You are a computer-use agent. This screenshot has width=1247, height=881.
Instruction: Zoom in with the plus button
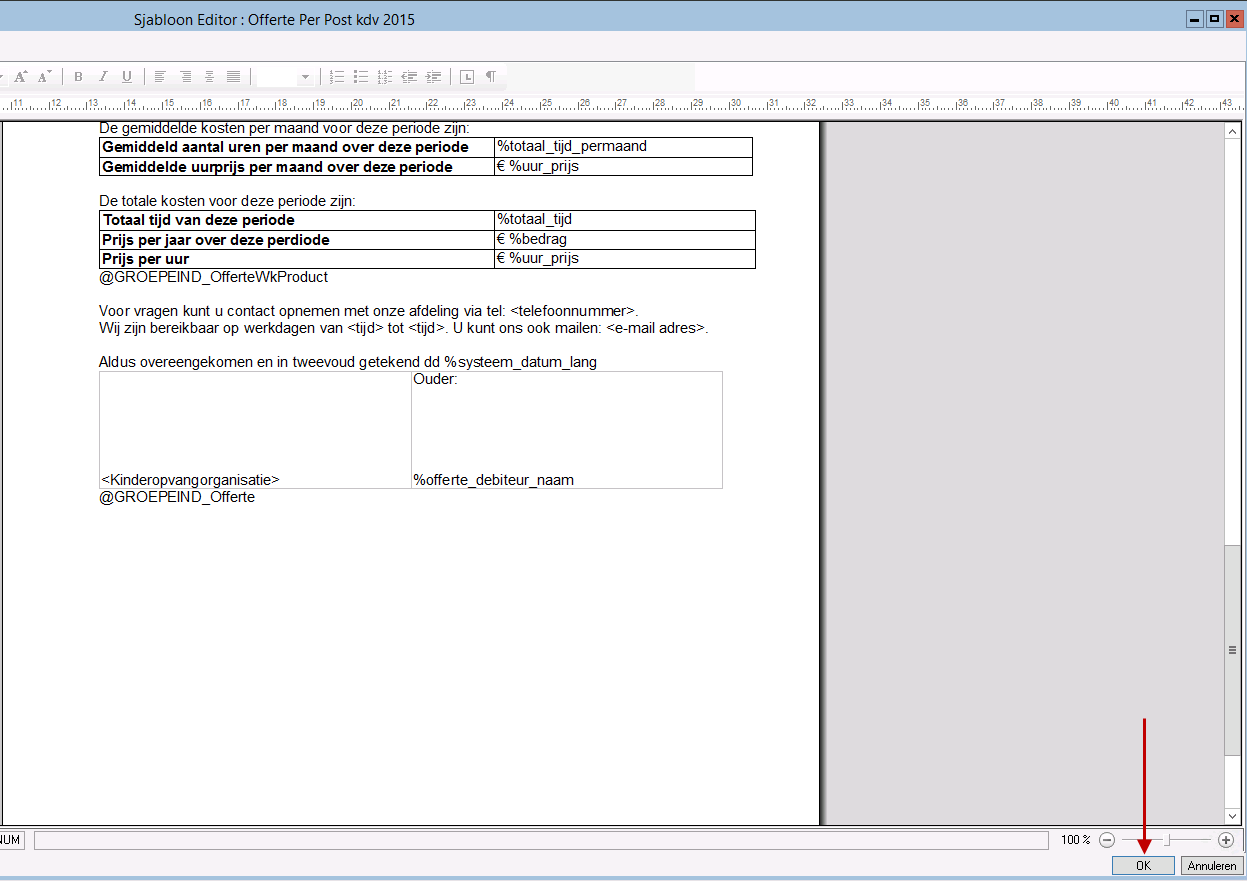coord(1226,840)
